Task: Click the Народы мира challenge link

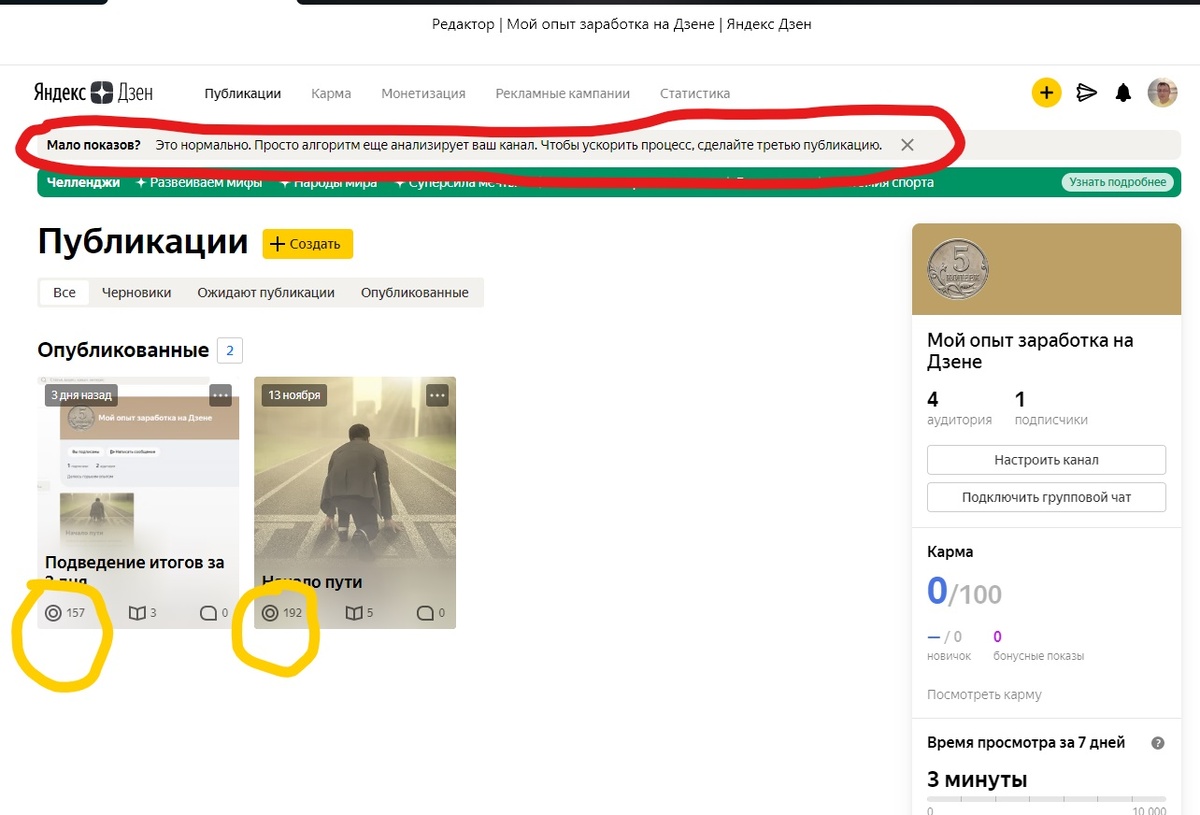Action: 328,182
